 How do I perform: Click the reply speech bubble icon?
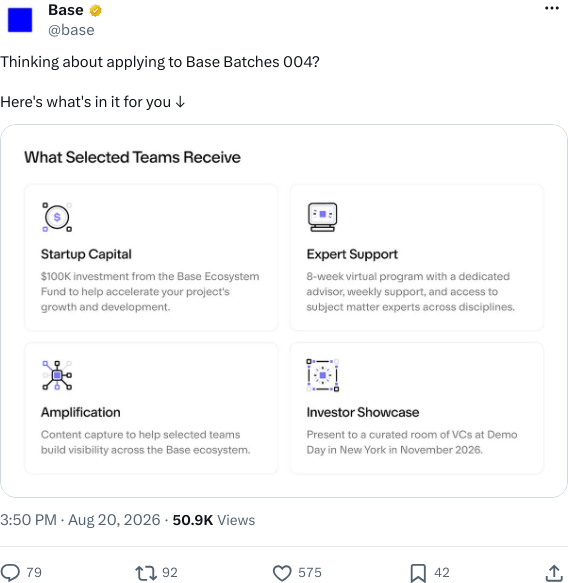10,573
